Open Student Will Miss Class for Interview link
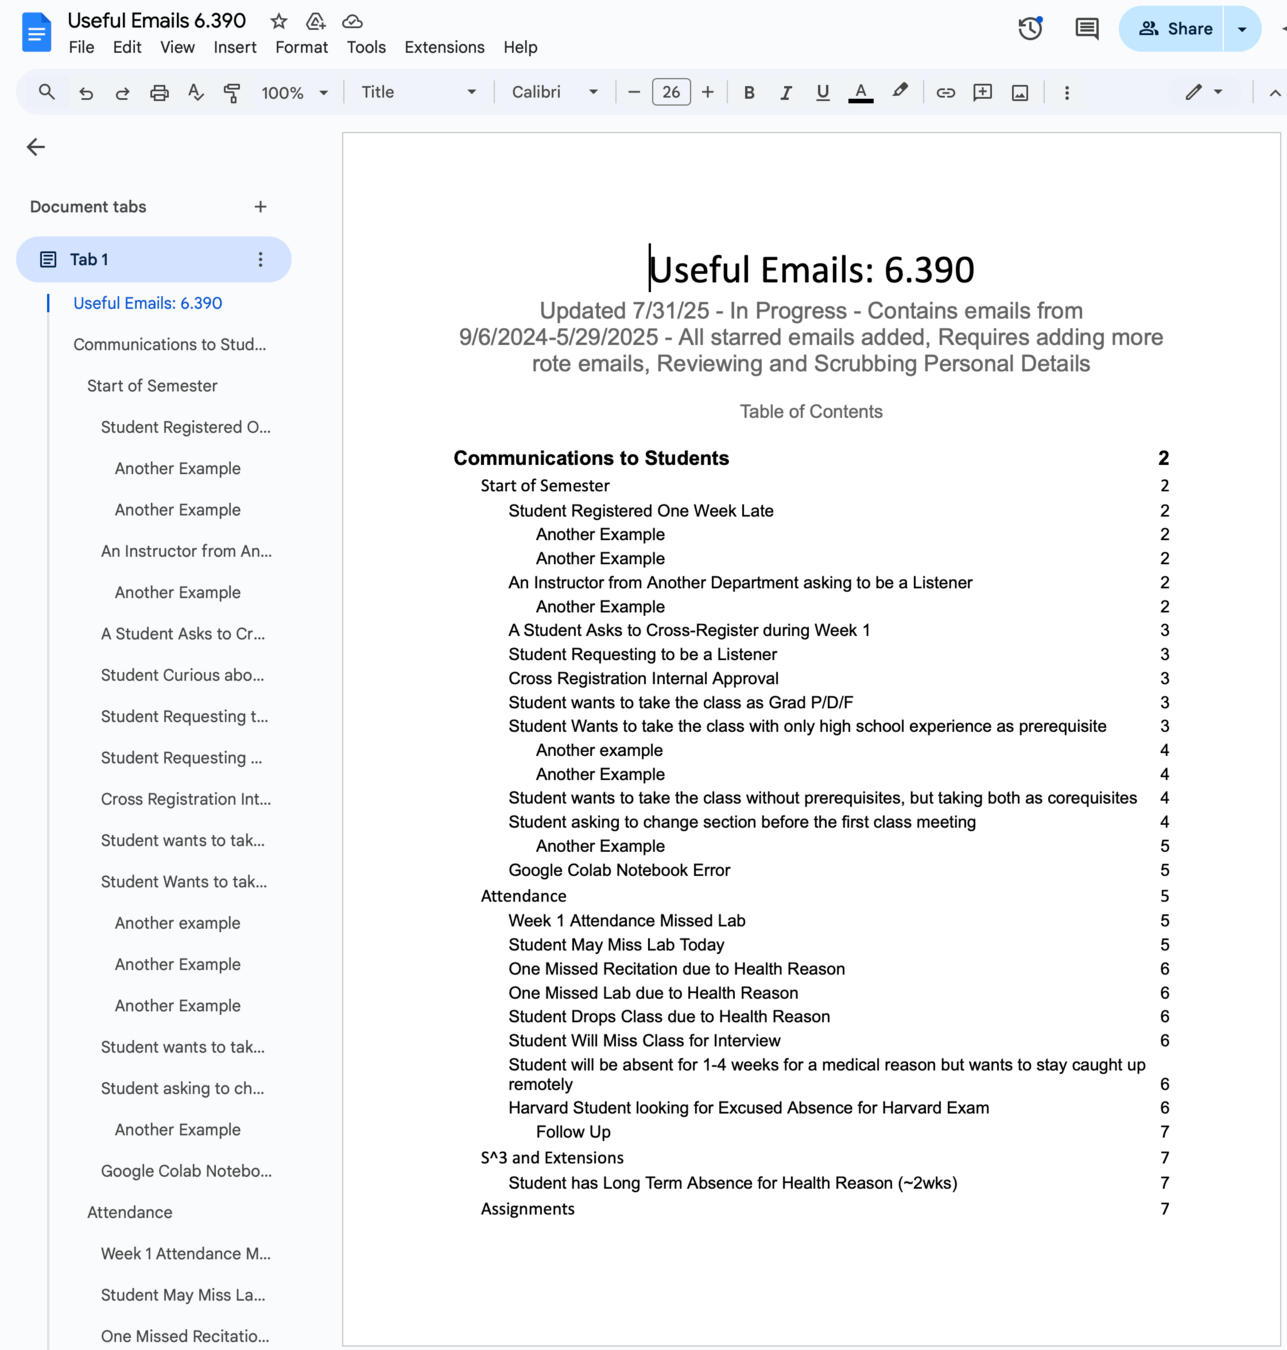Image resolution: width=1287 pixels, height=1350 pixels. click(x=645, y=1041)
